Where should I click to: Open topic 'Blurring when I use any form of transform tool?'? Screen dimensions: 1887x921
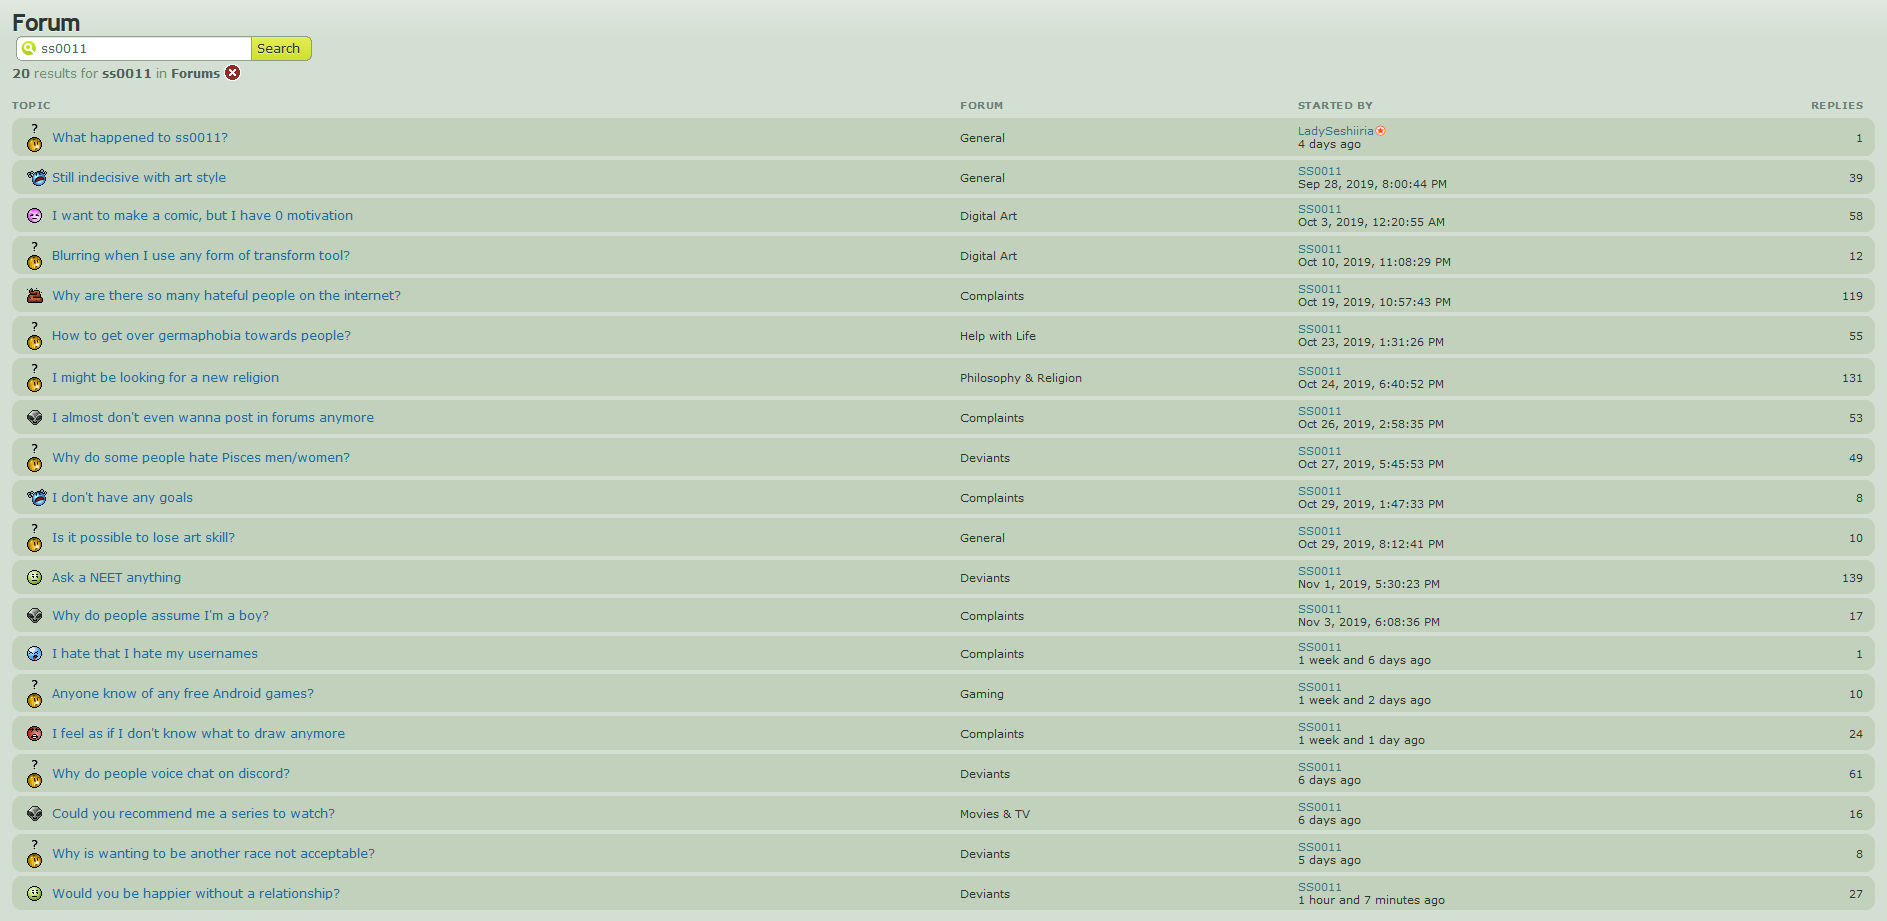[201, 256]
